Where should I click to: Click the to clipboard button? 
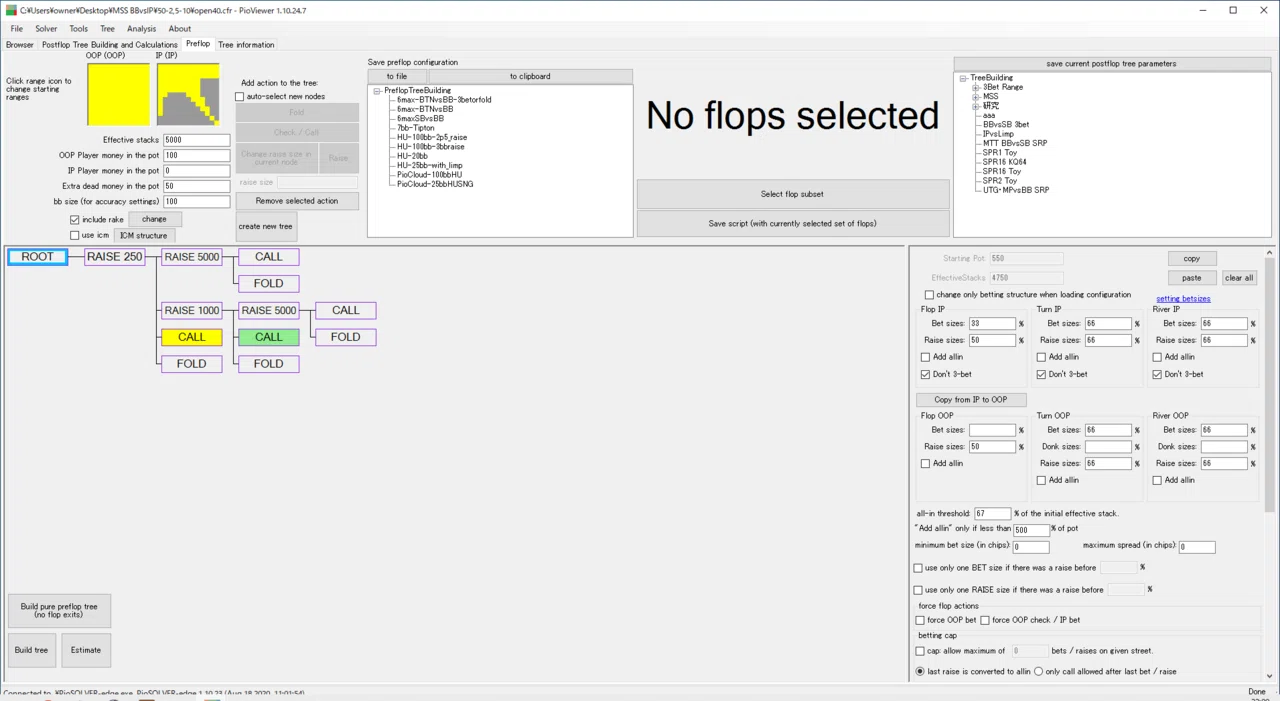coord(530,76)
